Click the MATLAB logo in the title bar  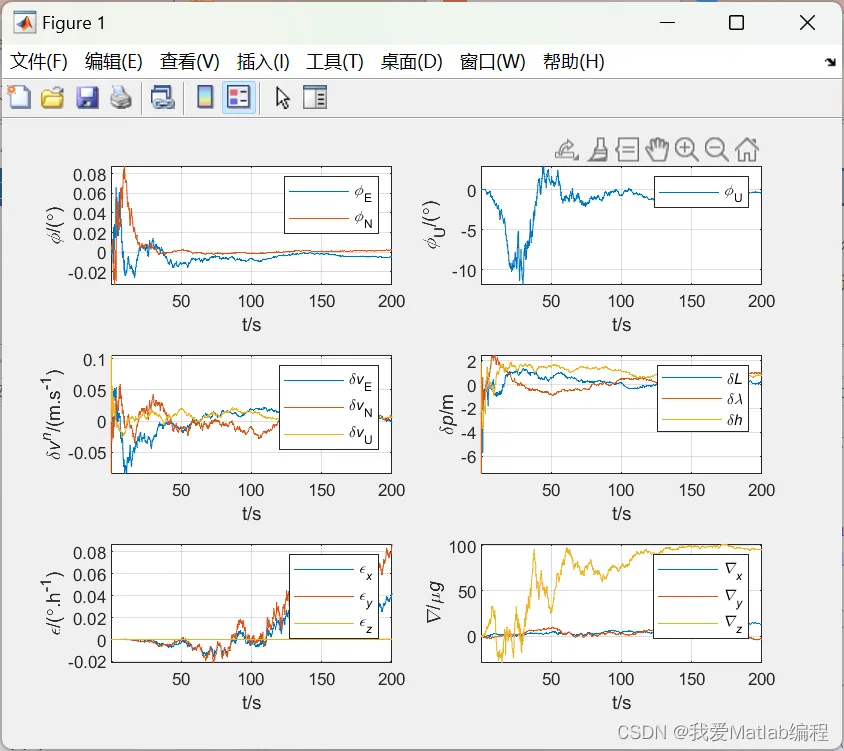click(24, 23)
